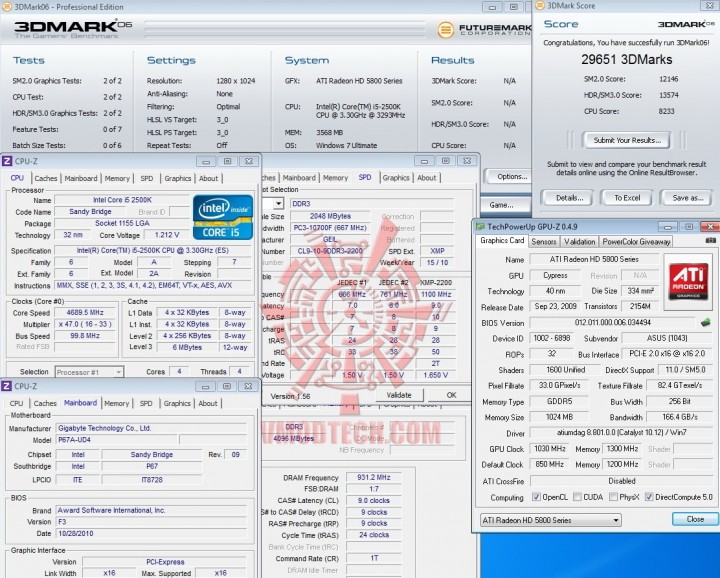
Task: Click the Driver atiumdag Catalyst 10.12 field
Action: pyautogui.click(x=621, y=432)
